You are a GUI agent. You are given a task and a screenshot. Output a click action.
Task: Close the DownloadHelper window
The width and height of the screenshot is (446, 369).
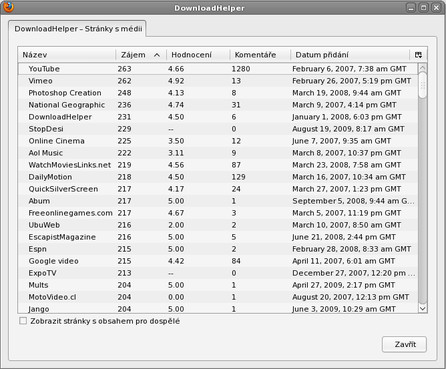(x=436, y=8)
